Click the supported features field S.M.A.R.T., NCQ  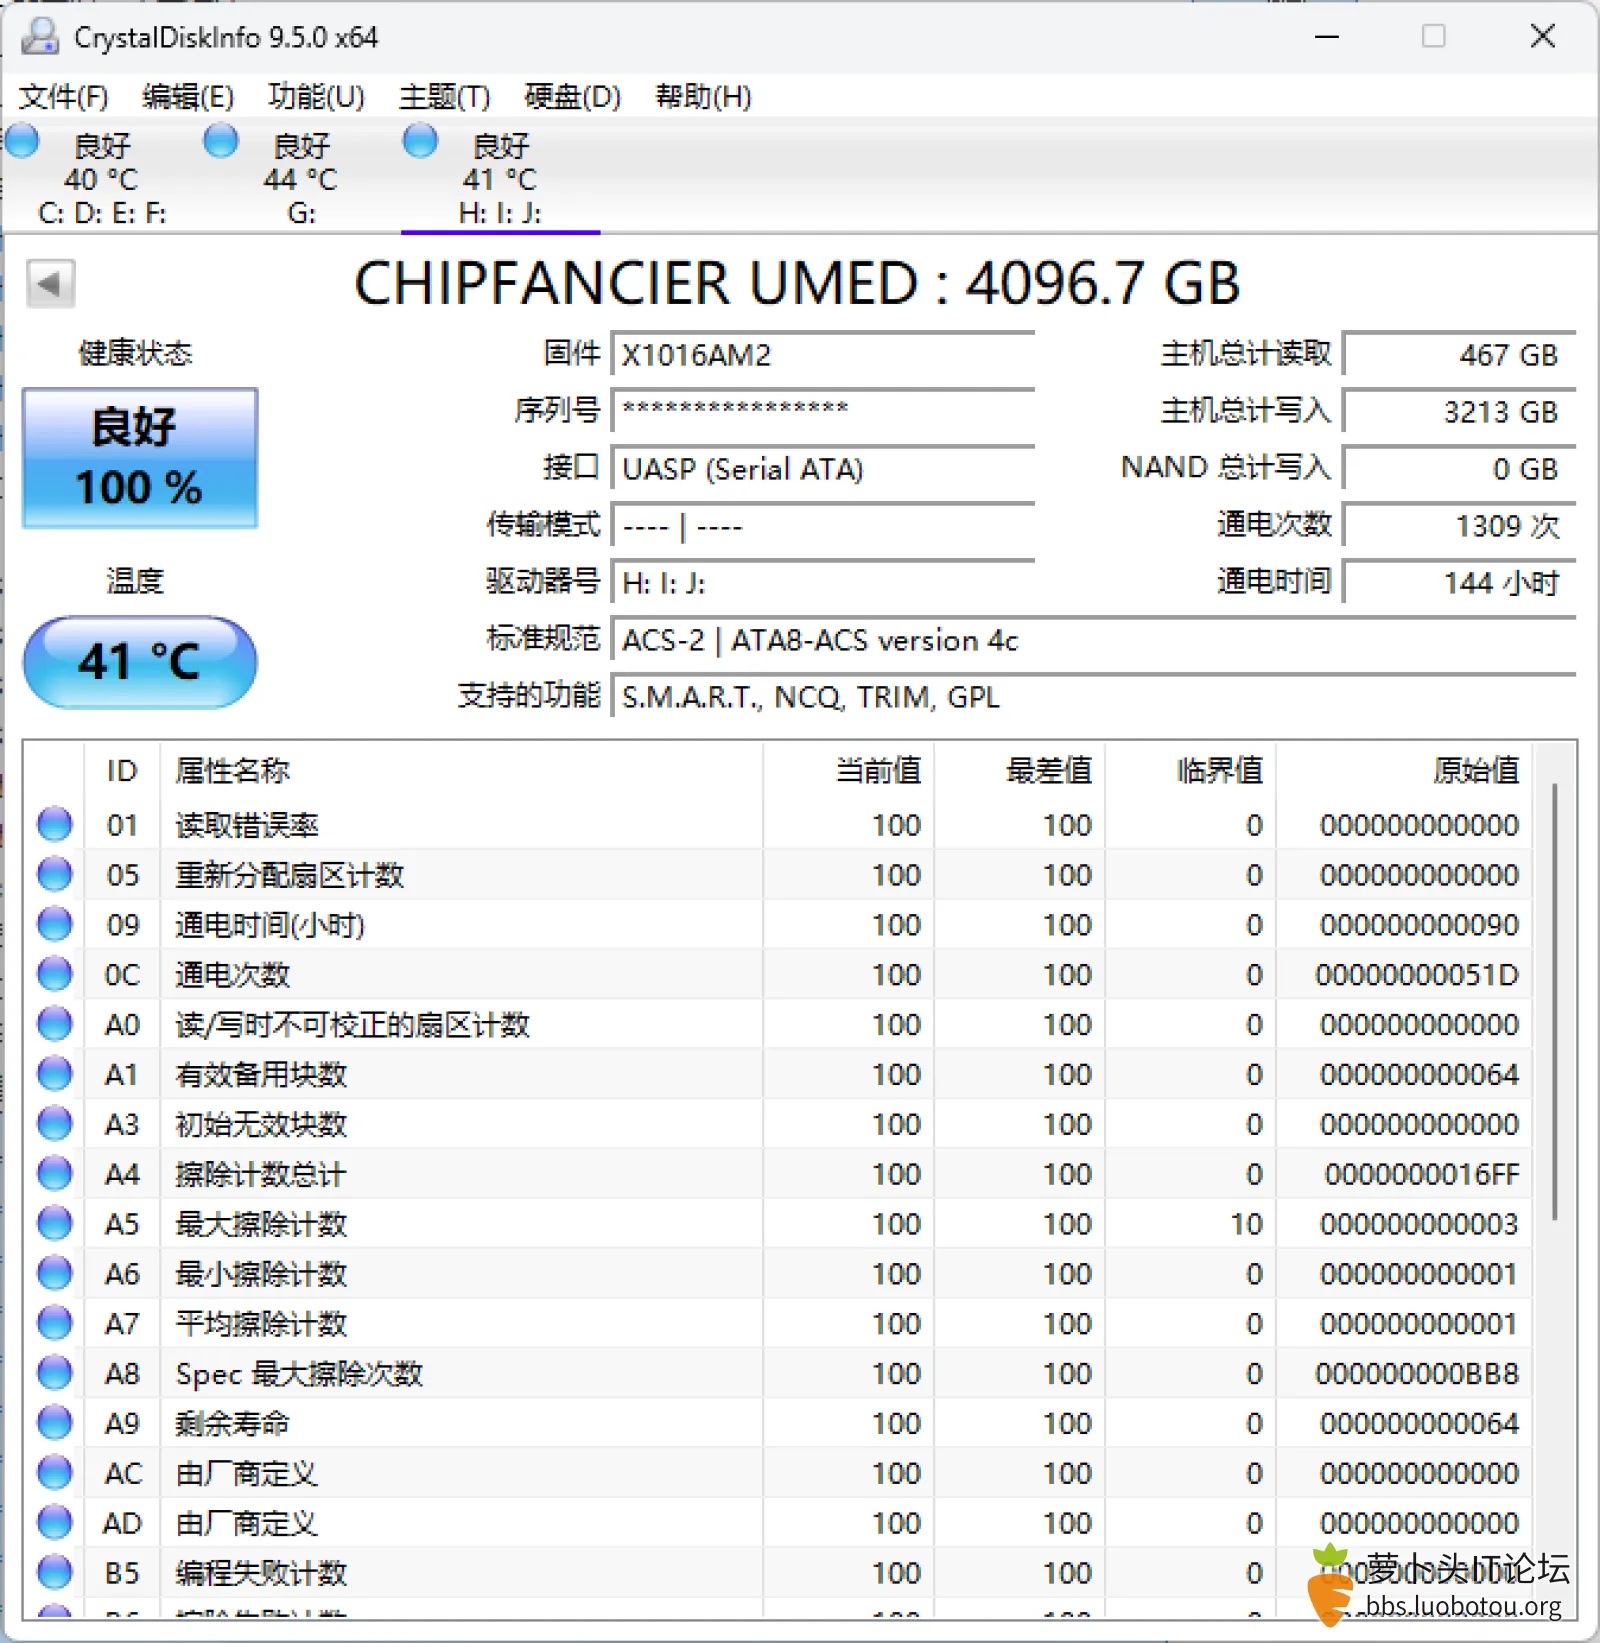tap(1094, 697)
